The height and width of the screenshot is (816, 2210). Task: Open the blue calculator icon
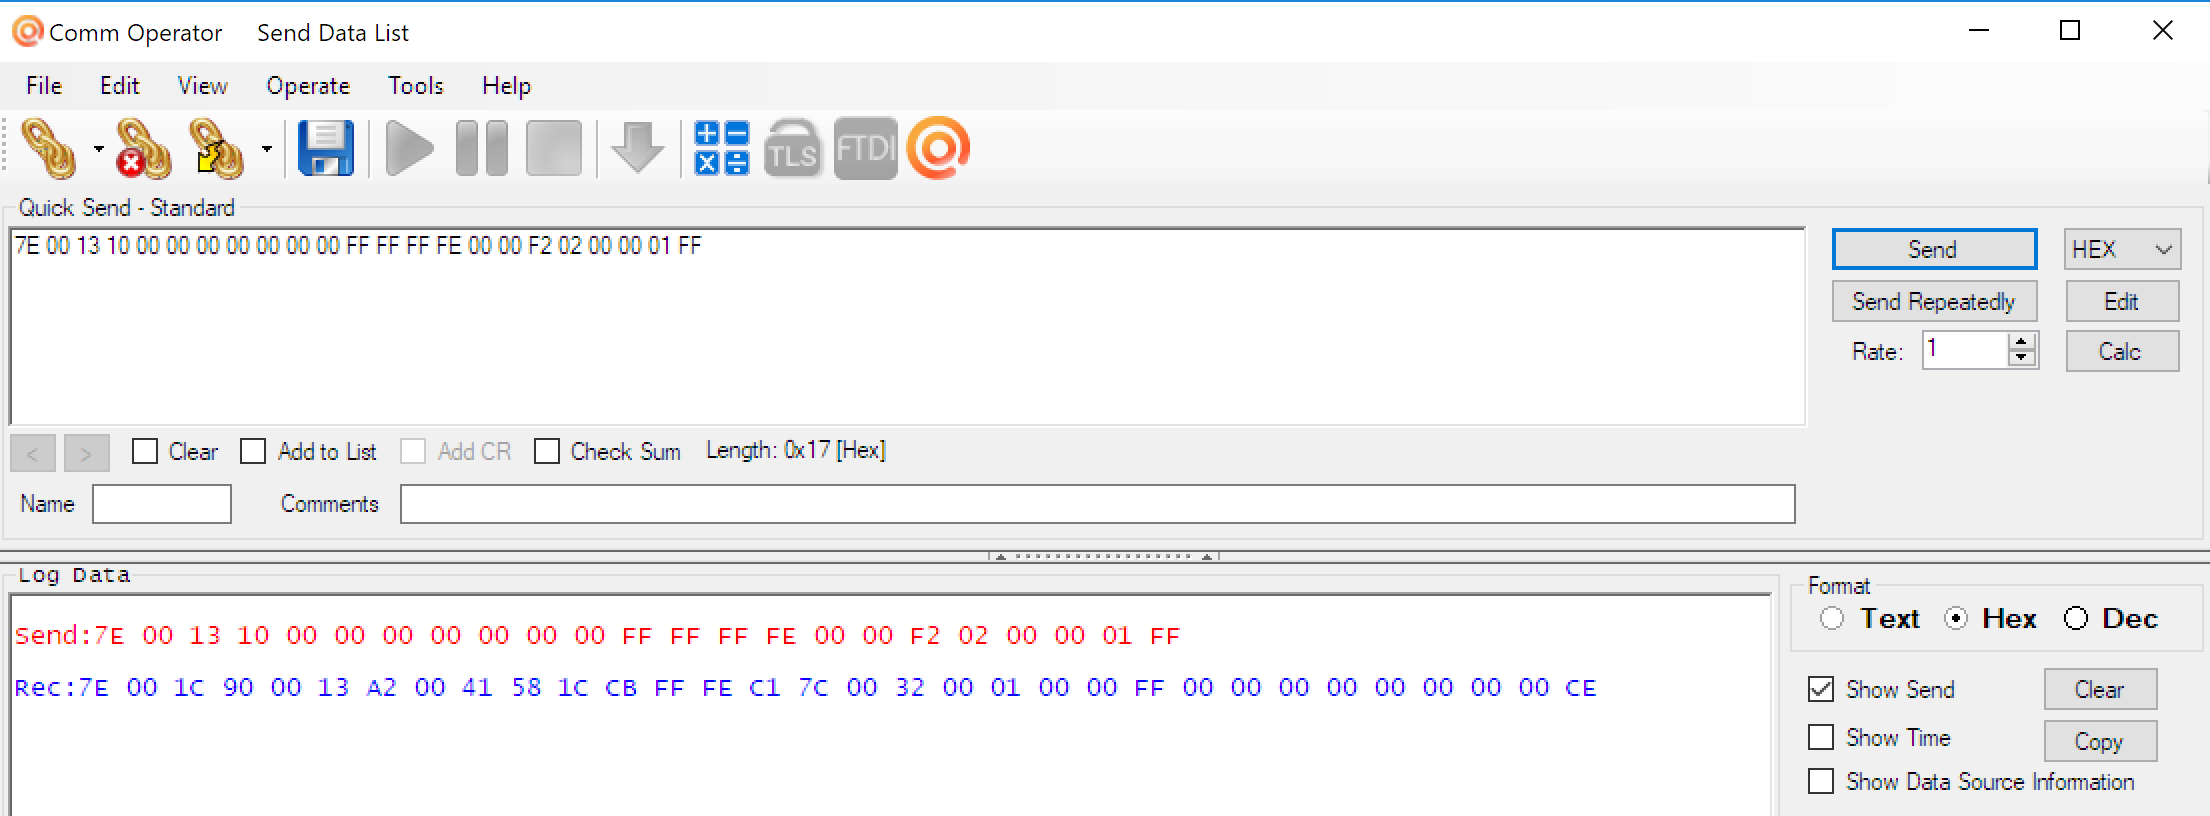click(722, 149)
